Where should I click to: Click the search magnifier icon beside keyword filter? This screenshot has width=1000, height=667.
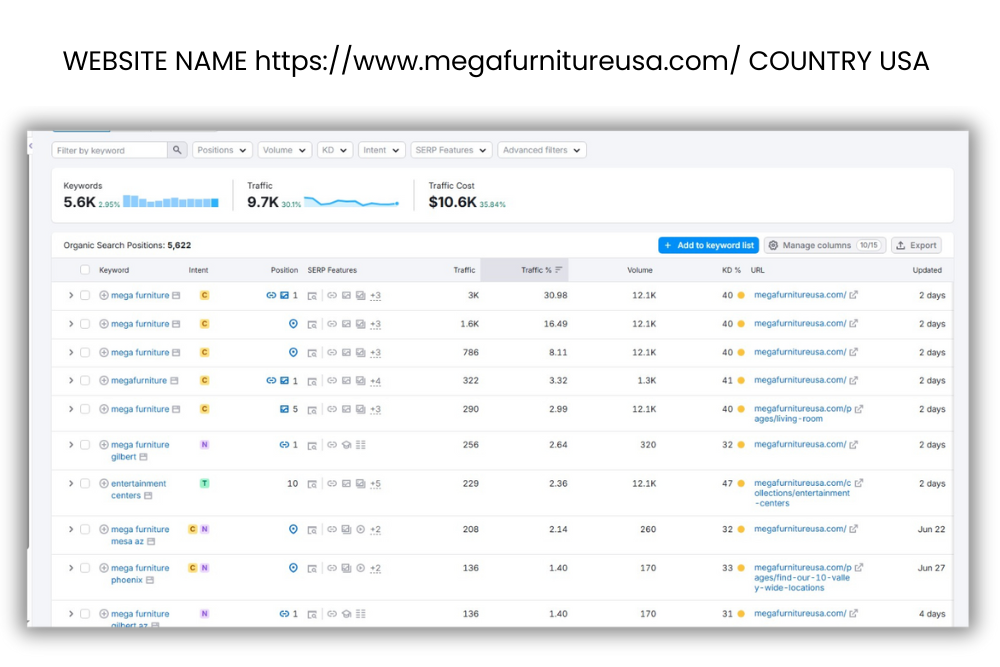point(177,150)
